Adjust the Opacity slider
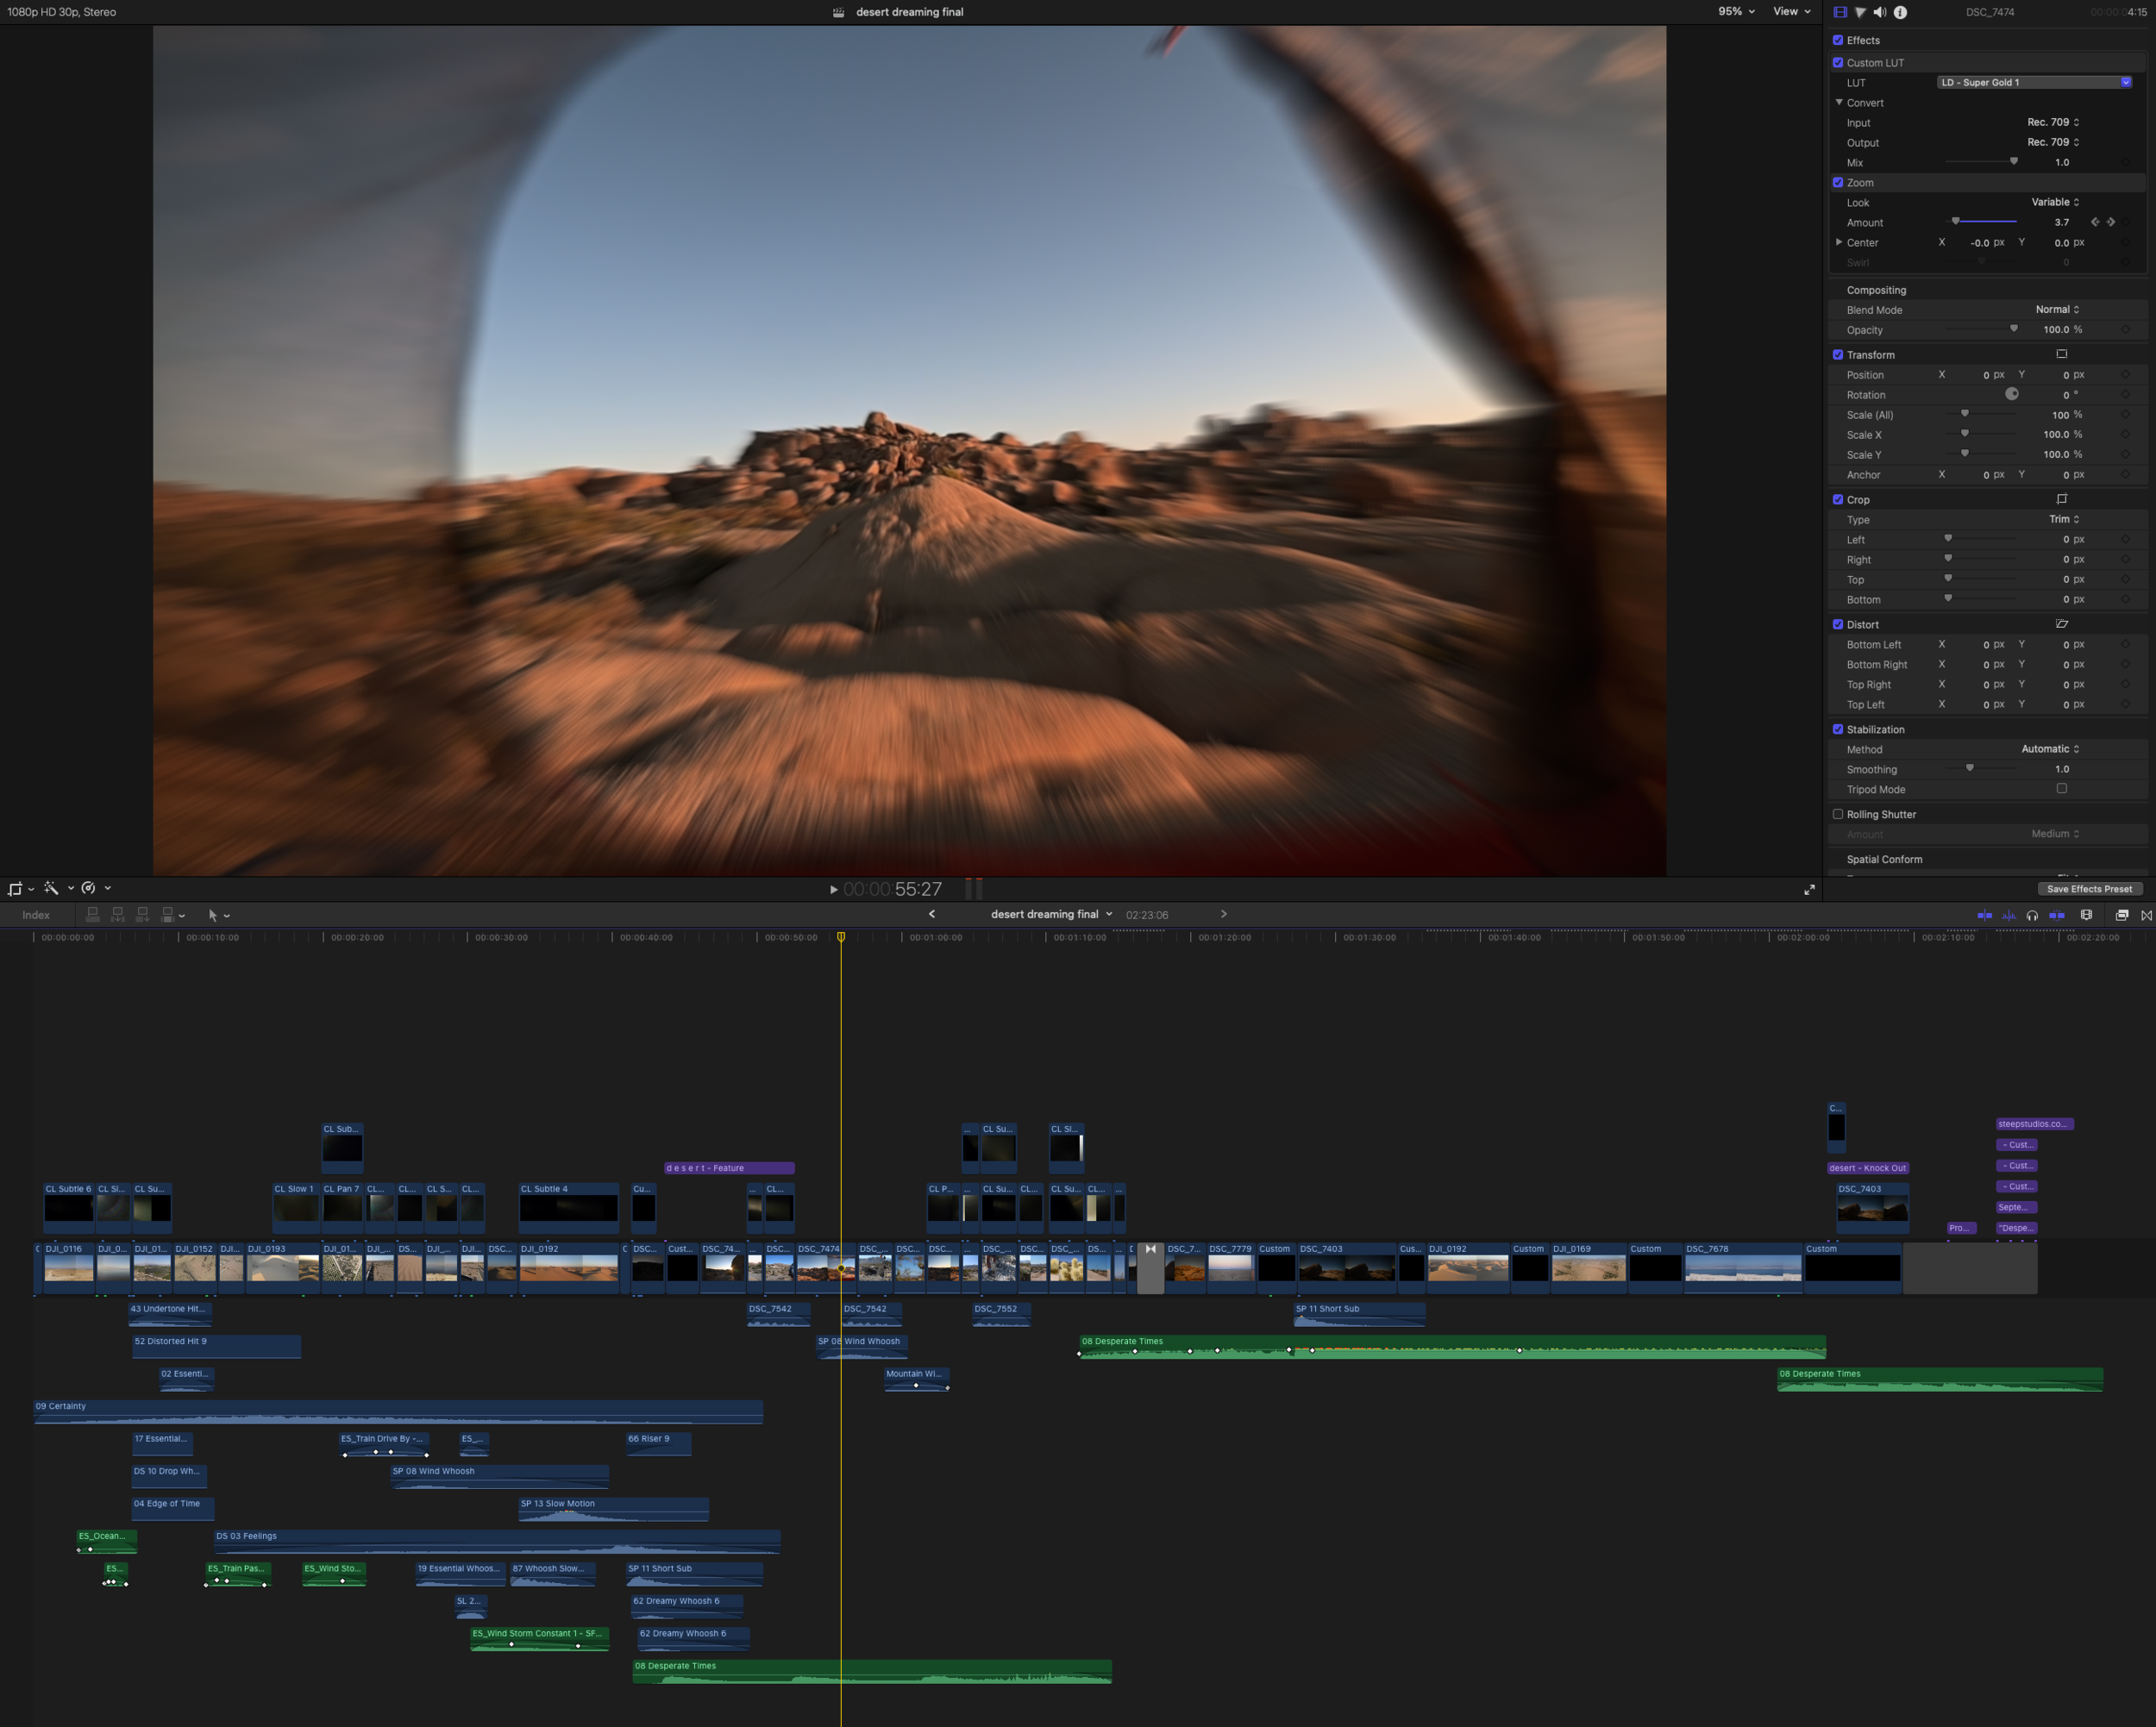Screen dimensions: 2156x1727 (2013, 329)
